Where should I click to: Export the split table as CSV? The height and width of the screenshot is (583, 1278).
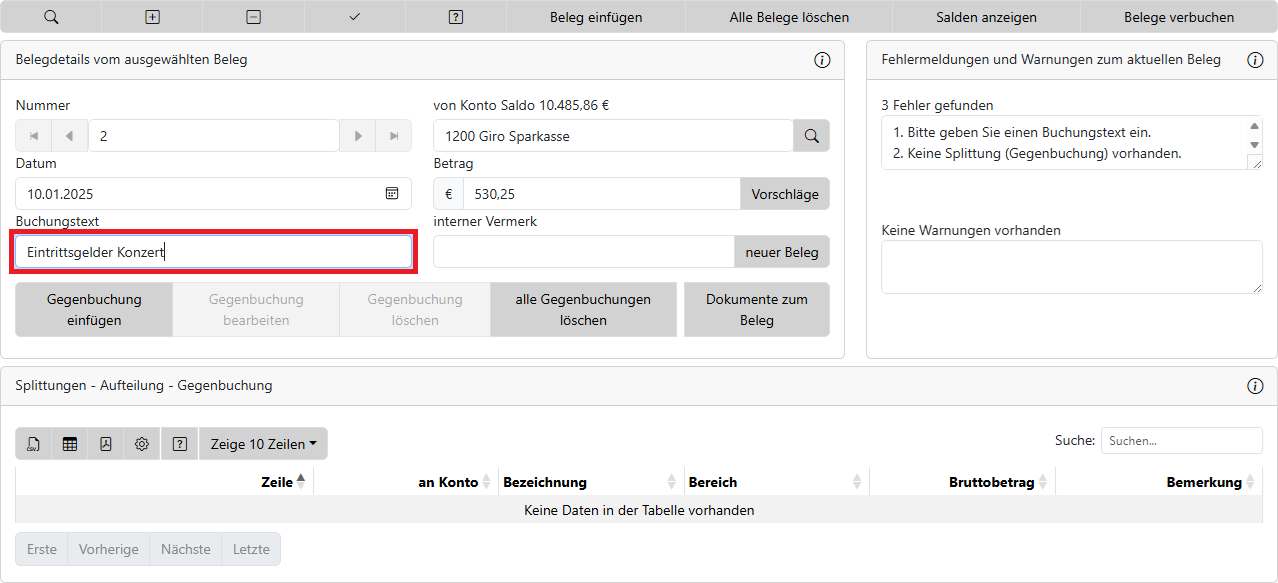pos(34,444)
